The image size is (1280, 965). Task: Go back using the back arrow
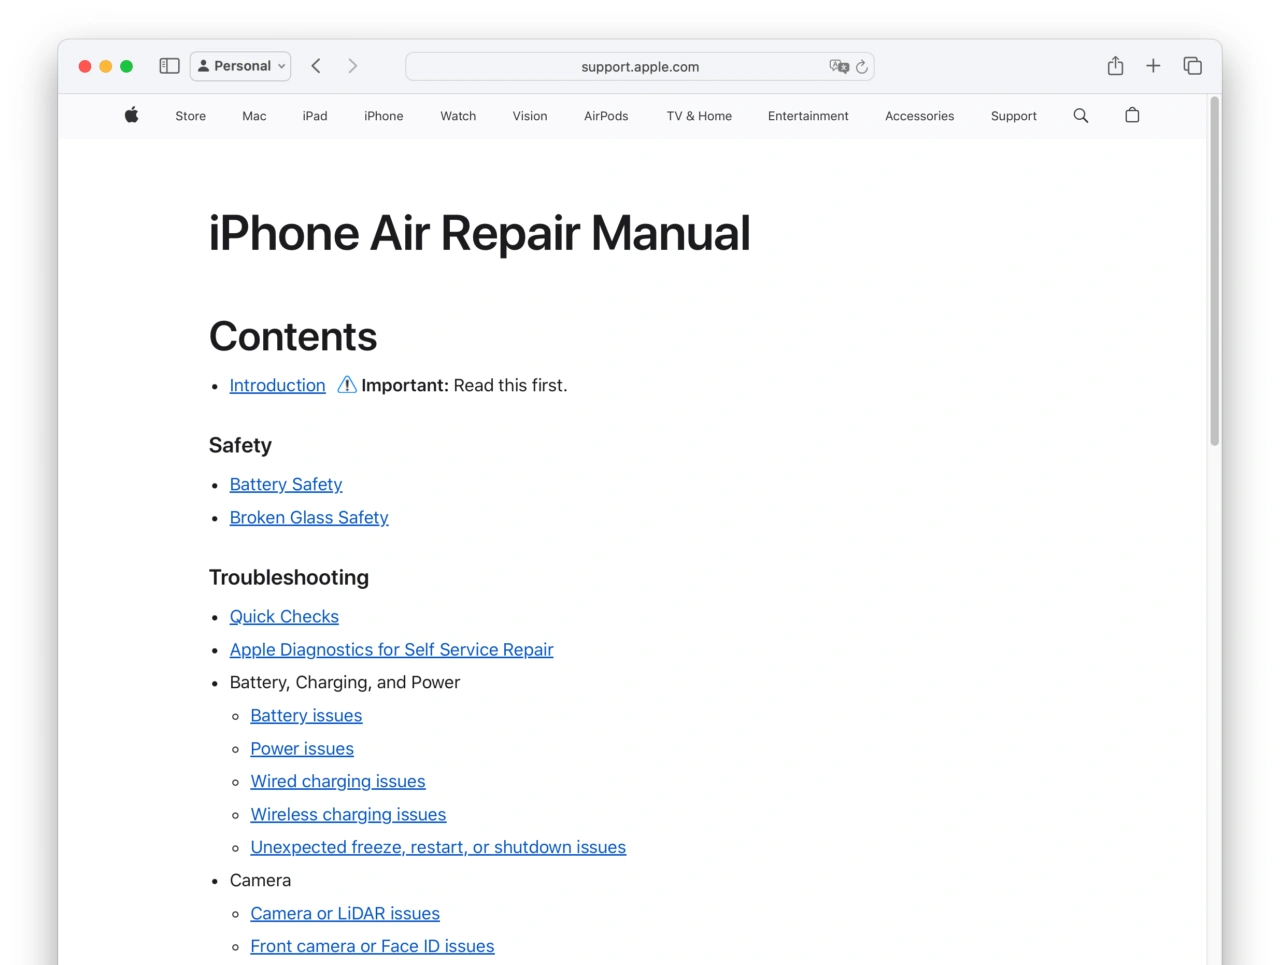coord(316,65)
